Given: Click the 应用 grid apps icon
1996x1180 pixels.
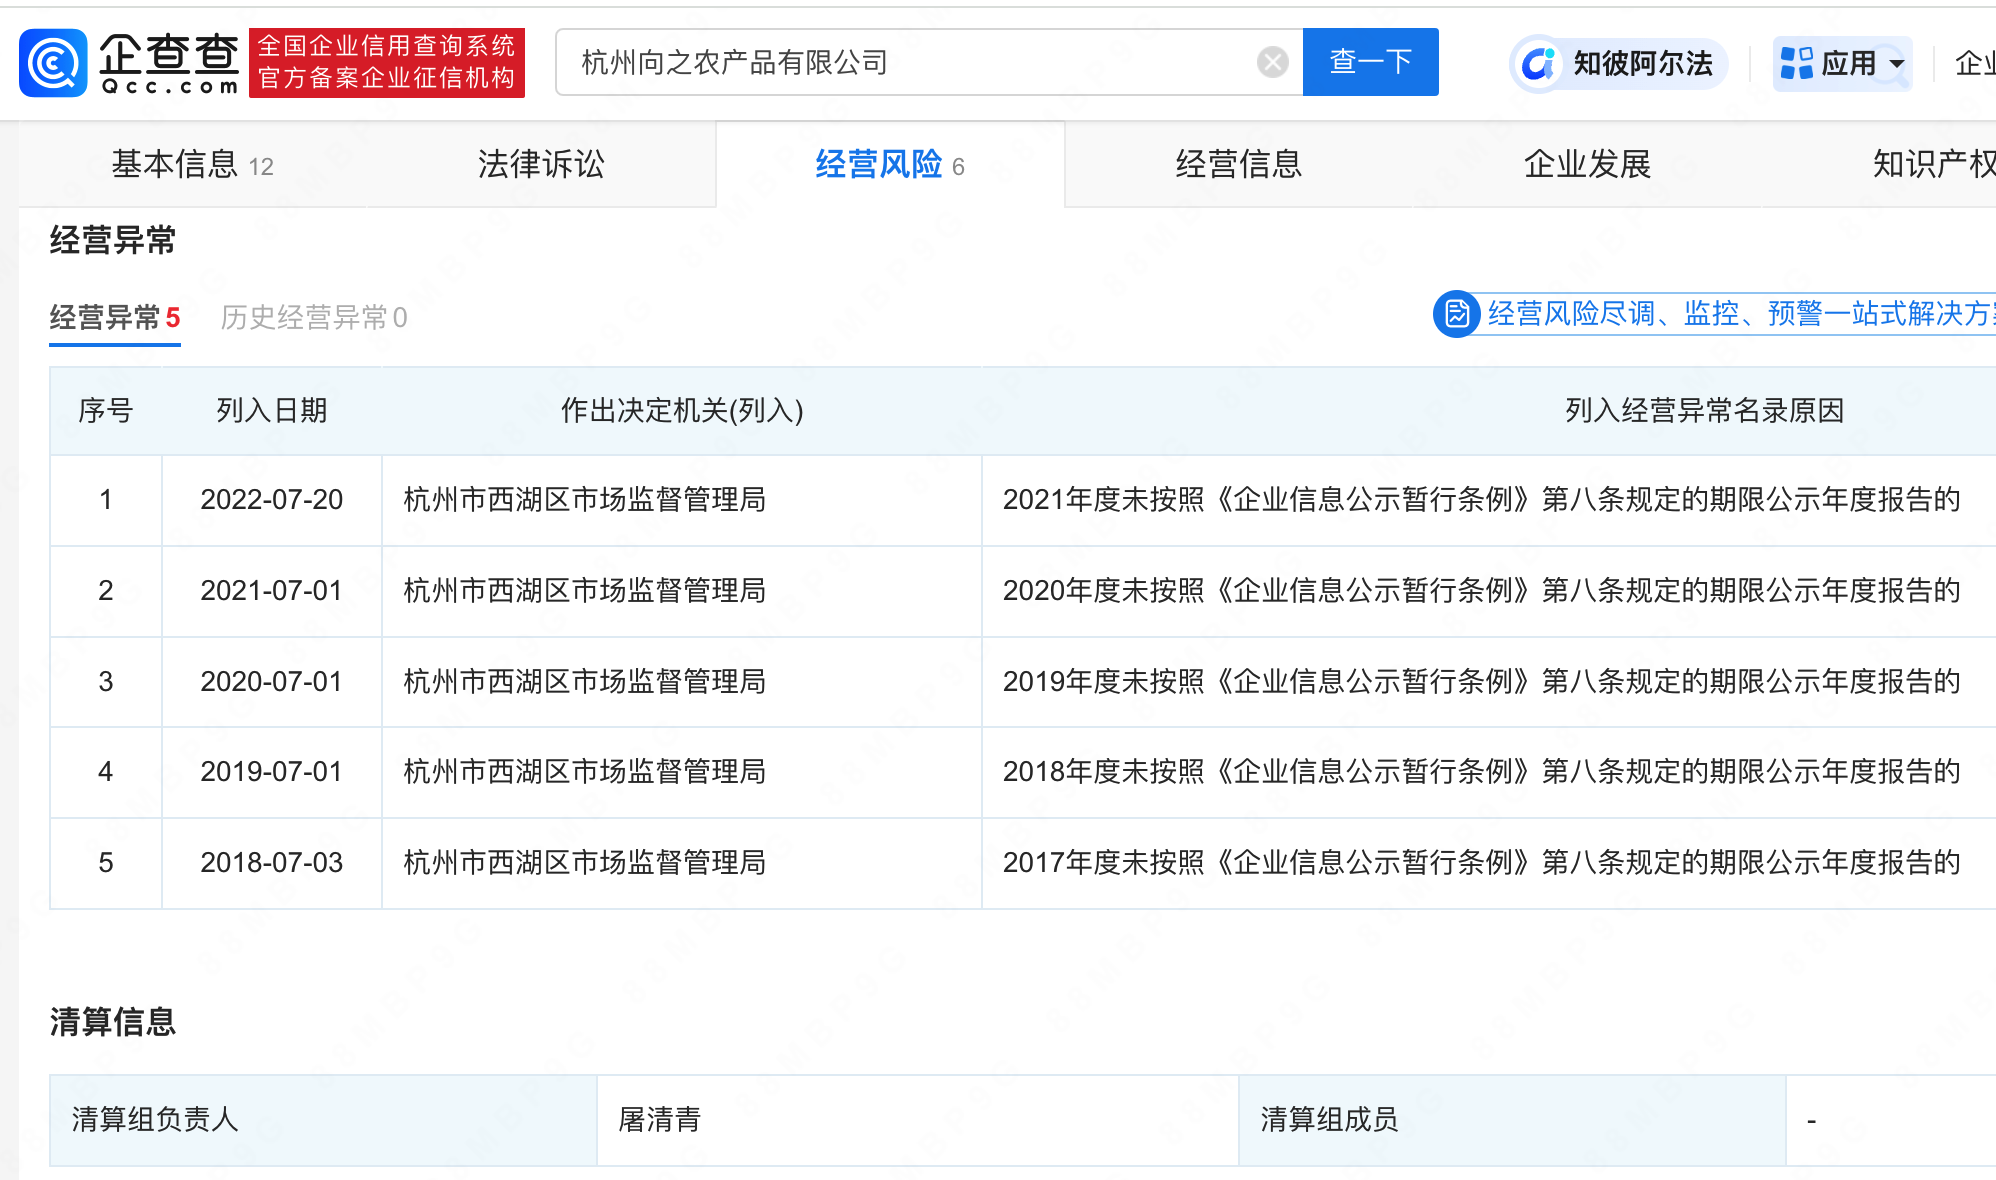Looking at the screenshot, I should pos(1796,63).
